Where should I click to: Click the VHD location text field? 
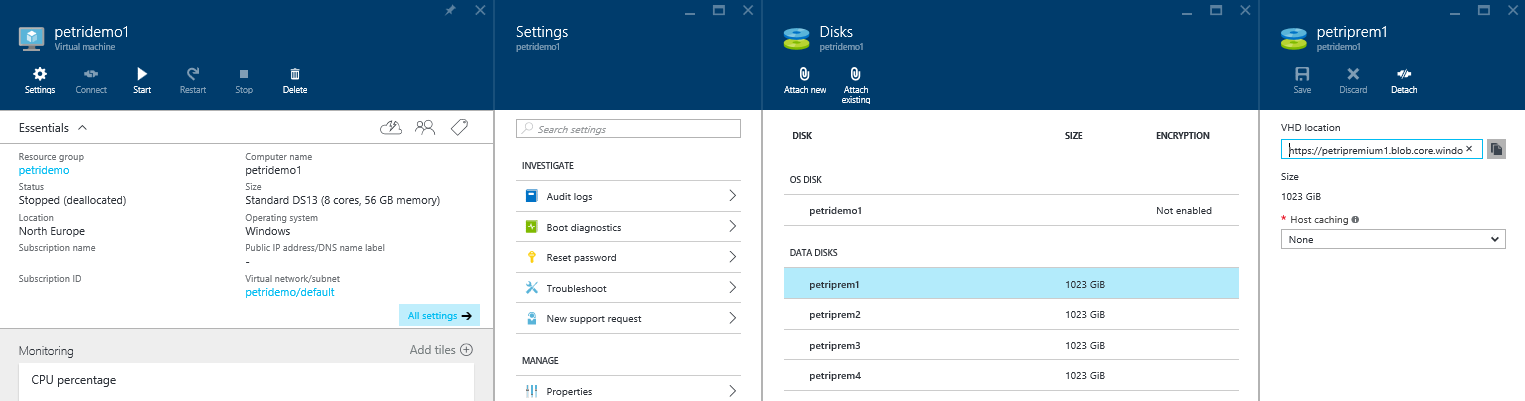coord(1381,150)
